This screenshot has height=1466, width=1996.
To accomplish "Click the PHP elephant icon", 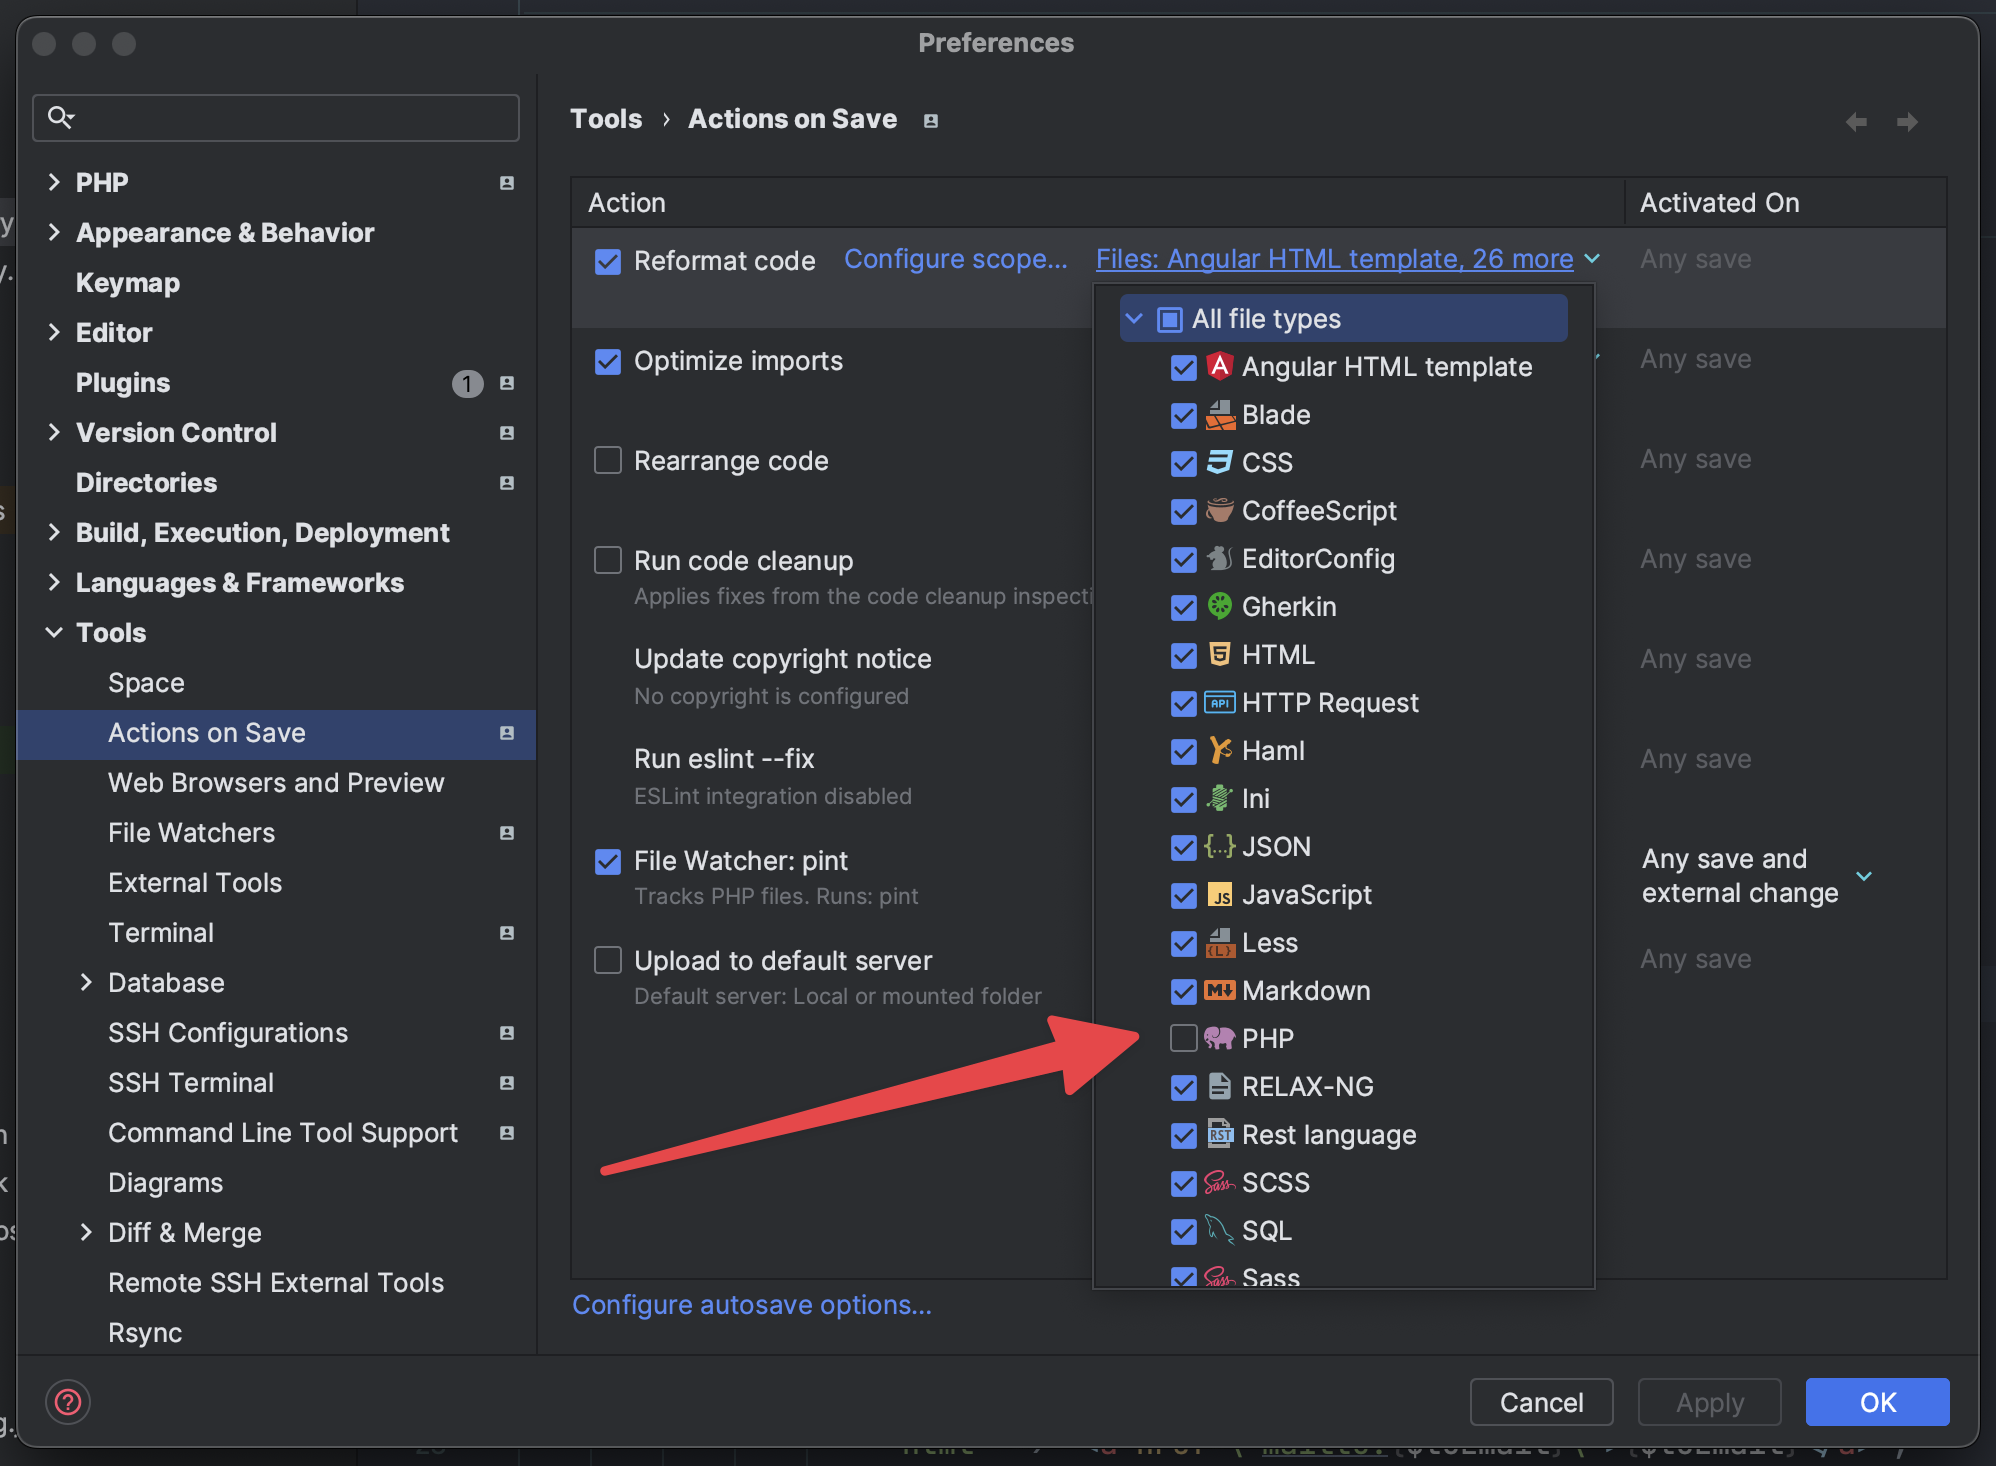I will click(x=1219, y=1038).
